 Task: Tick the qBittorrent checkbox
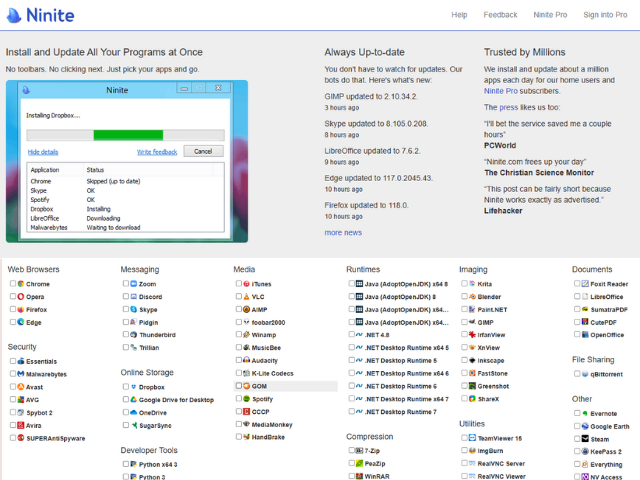pos(577,373)
